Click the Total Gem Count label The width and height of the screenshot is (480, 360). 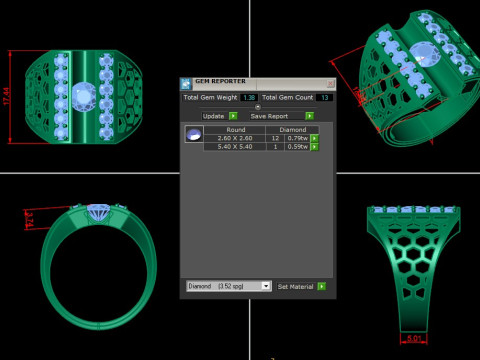287,97
